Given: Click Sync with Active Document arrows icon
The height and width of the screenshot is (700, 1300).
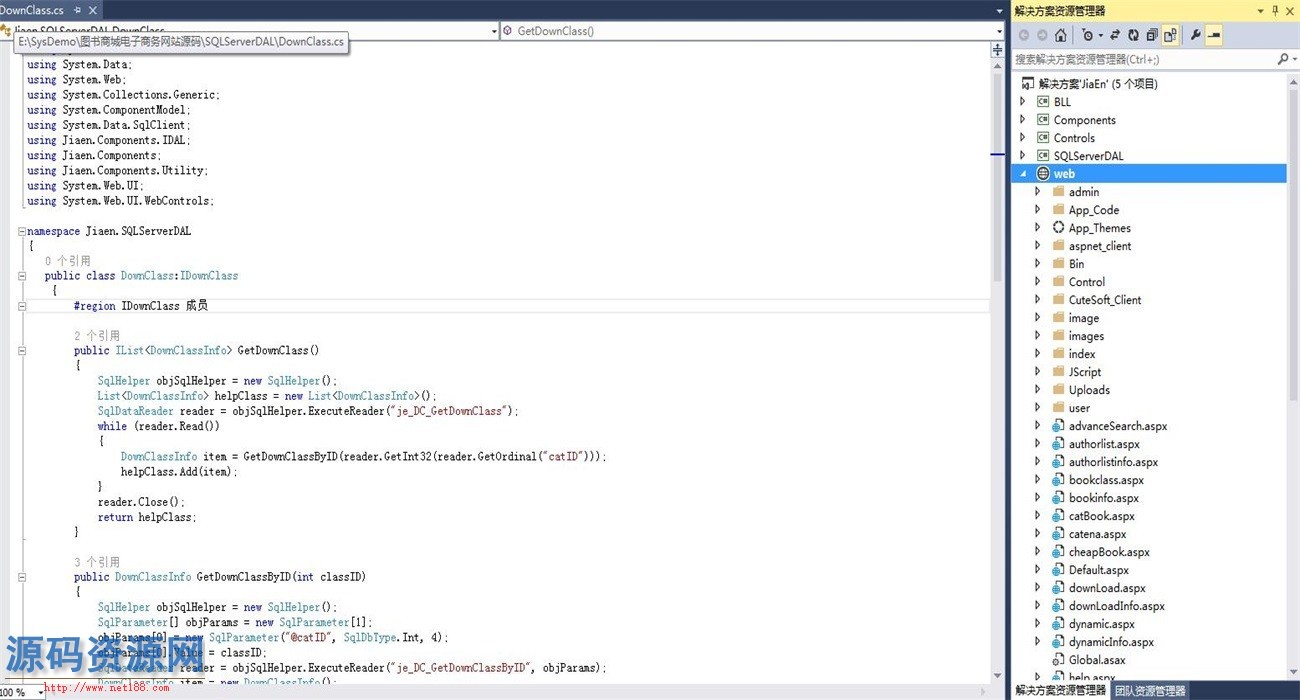Looking at the screenshot, I should point(1115,35).
